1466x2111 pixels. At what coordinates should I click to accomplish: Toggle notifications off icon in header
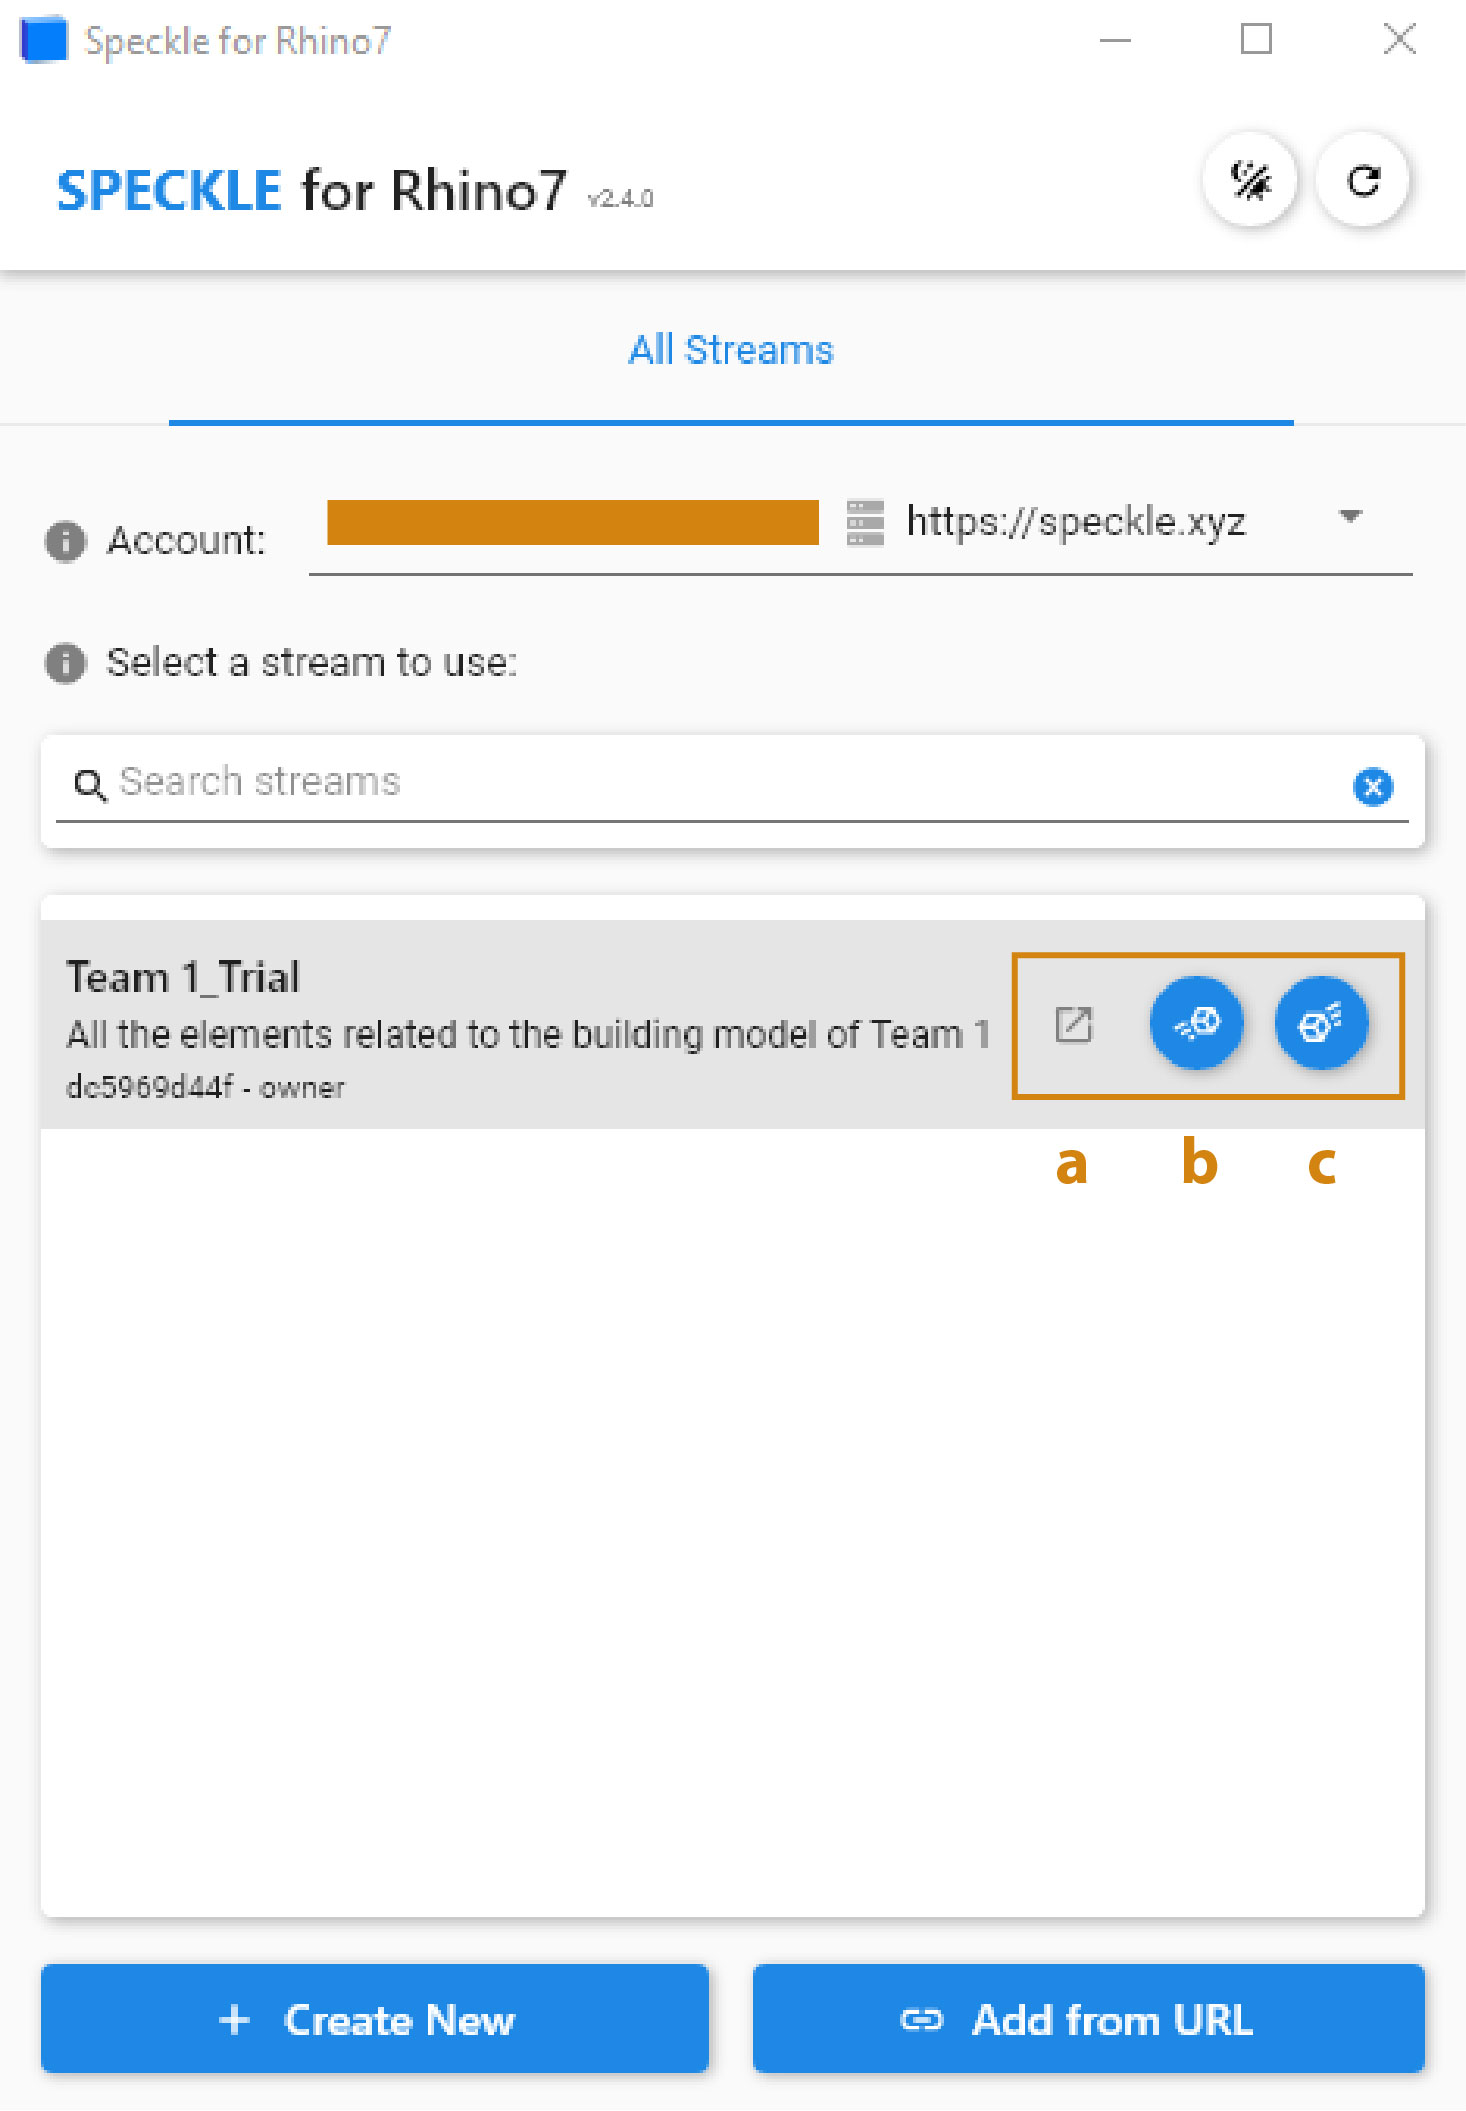click(1250, 182)
